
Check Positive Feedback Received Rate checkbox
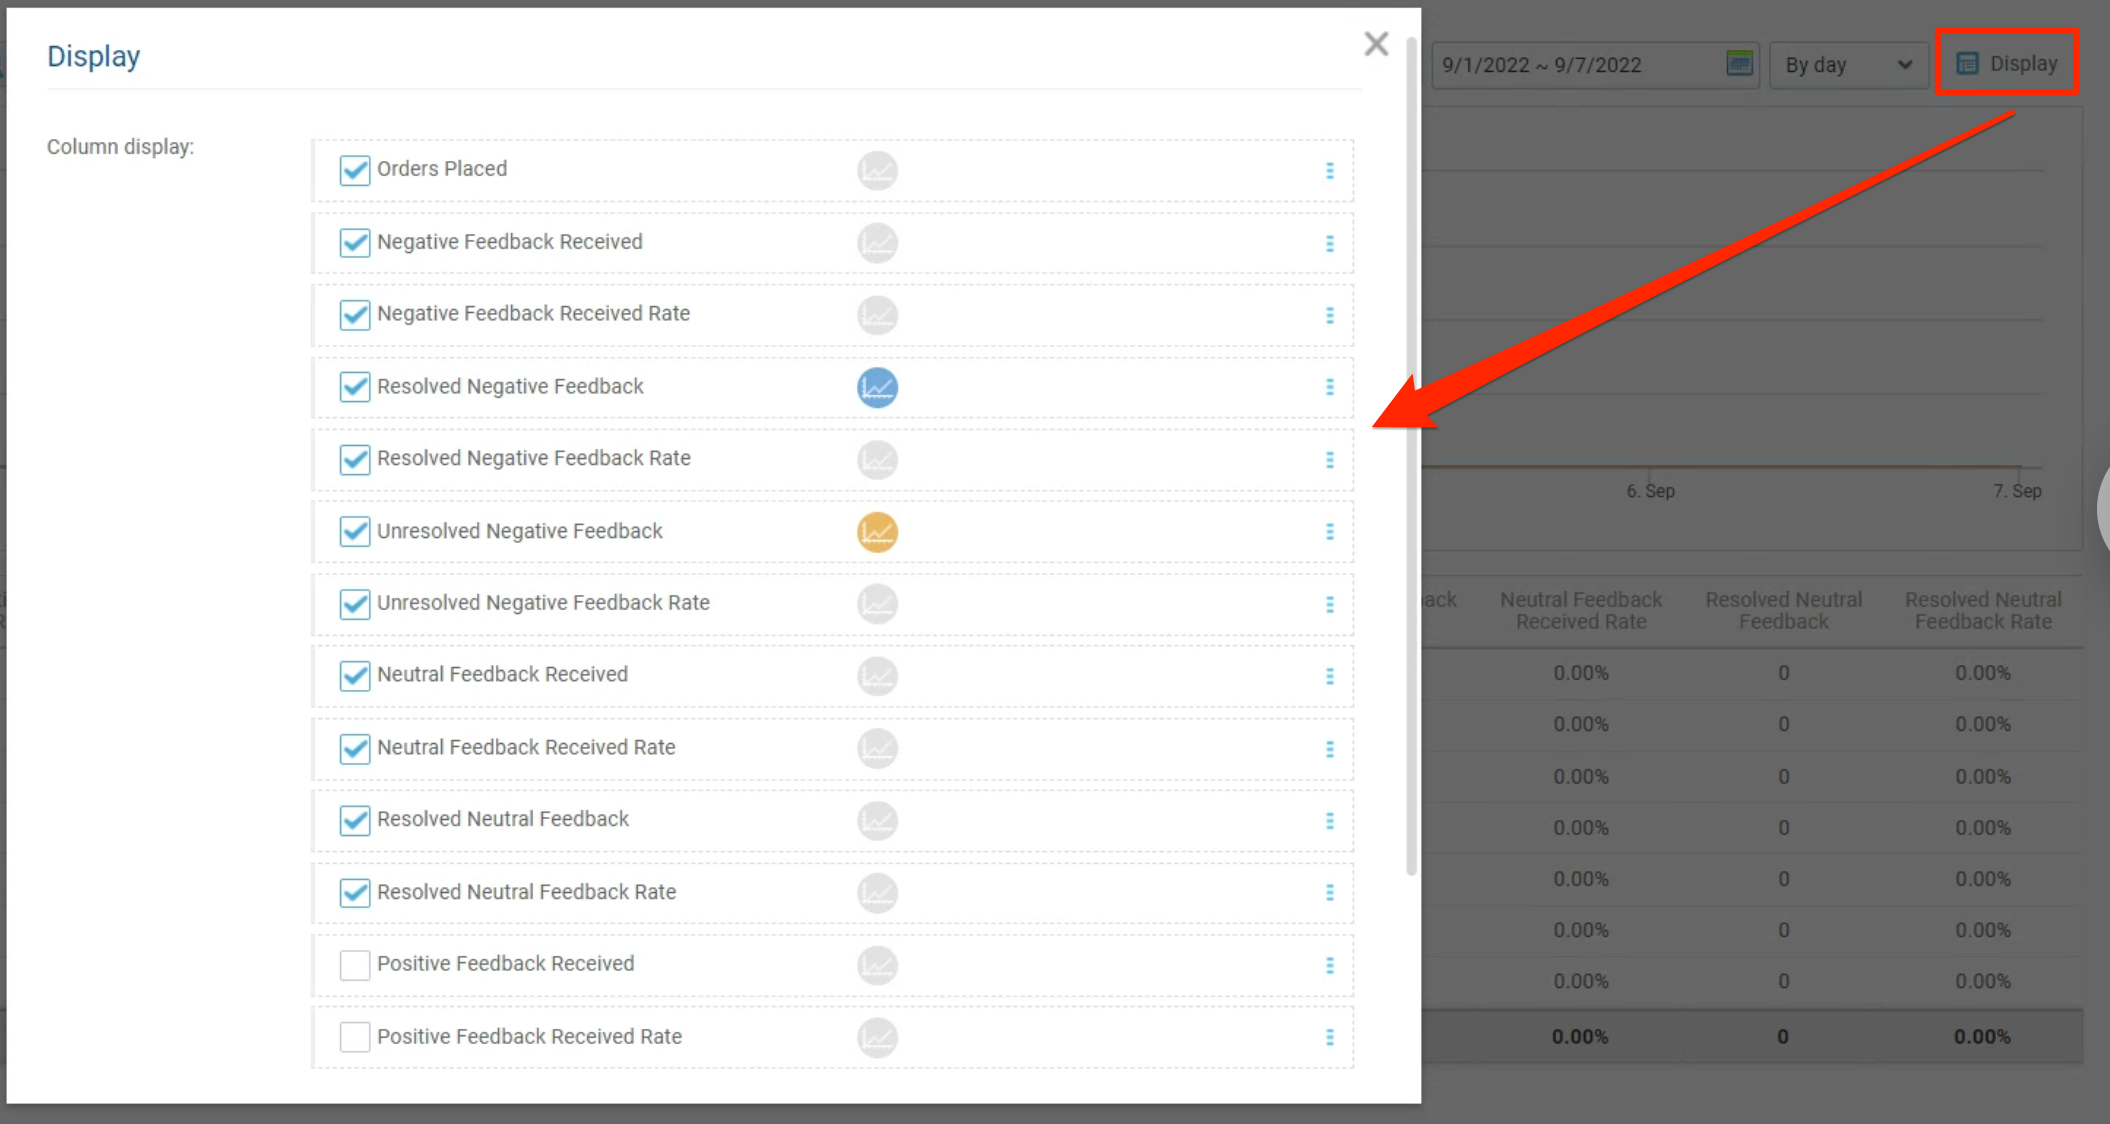click(x=354, y=1037)
